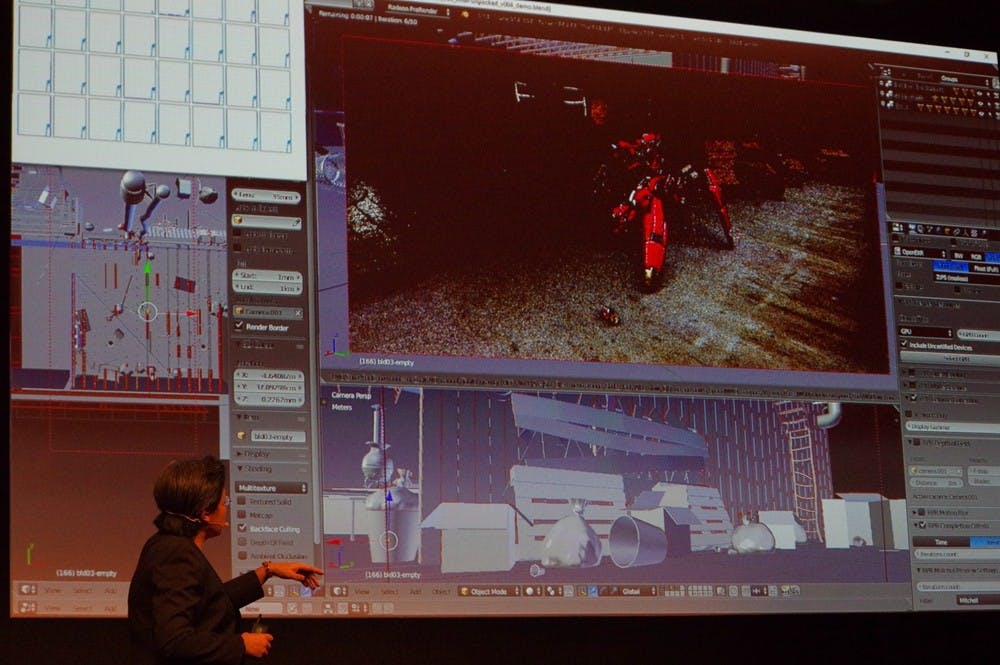
Task: Click the RPR Completion Criteria panel checkbox
Action: pos(922,525)
